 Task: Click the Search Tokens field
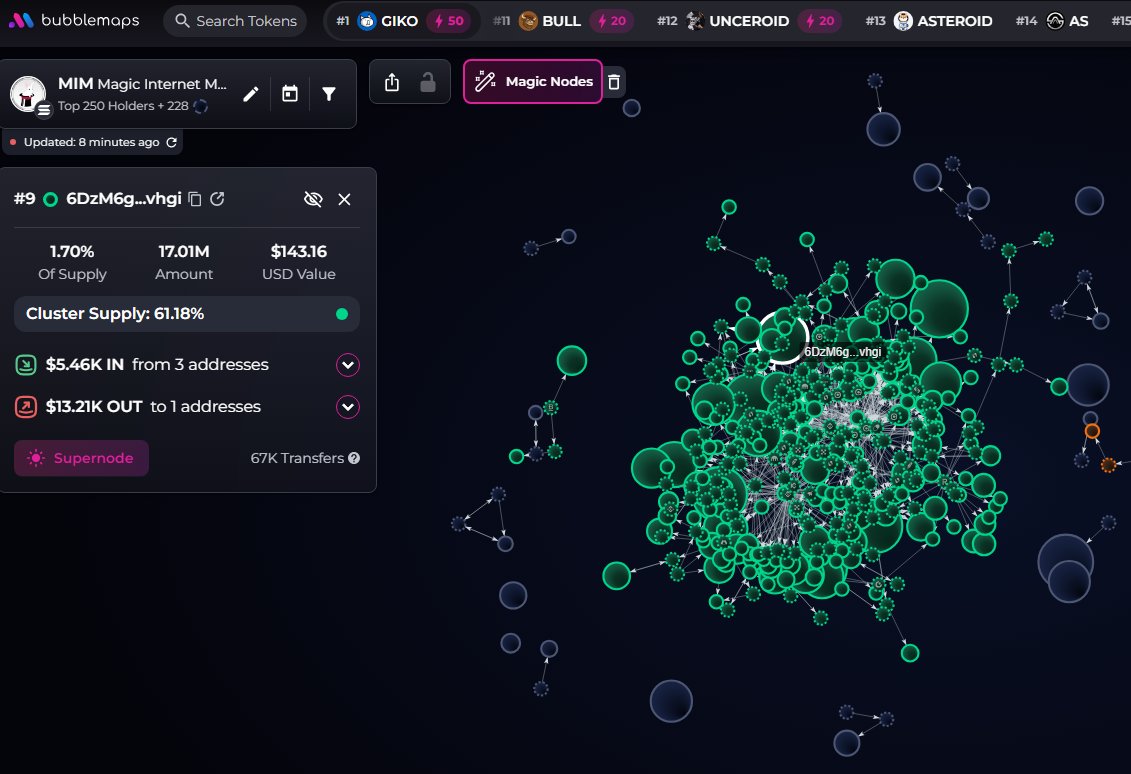pos(235,21)
